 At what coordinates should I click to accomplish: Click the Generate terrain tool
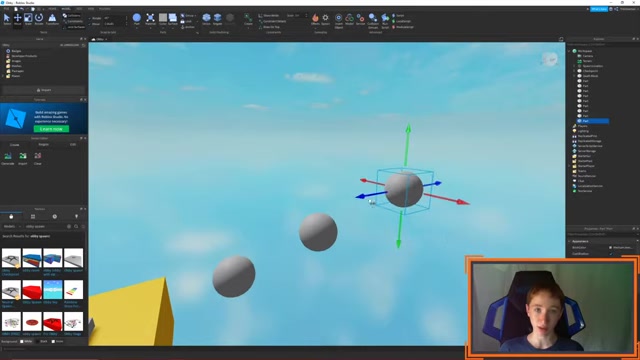pos(8,158)
